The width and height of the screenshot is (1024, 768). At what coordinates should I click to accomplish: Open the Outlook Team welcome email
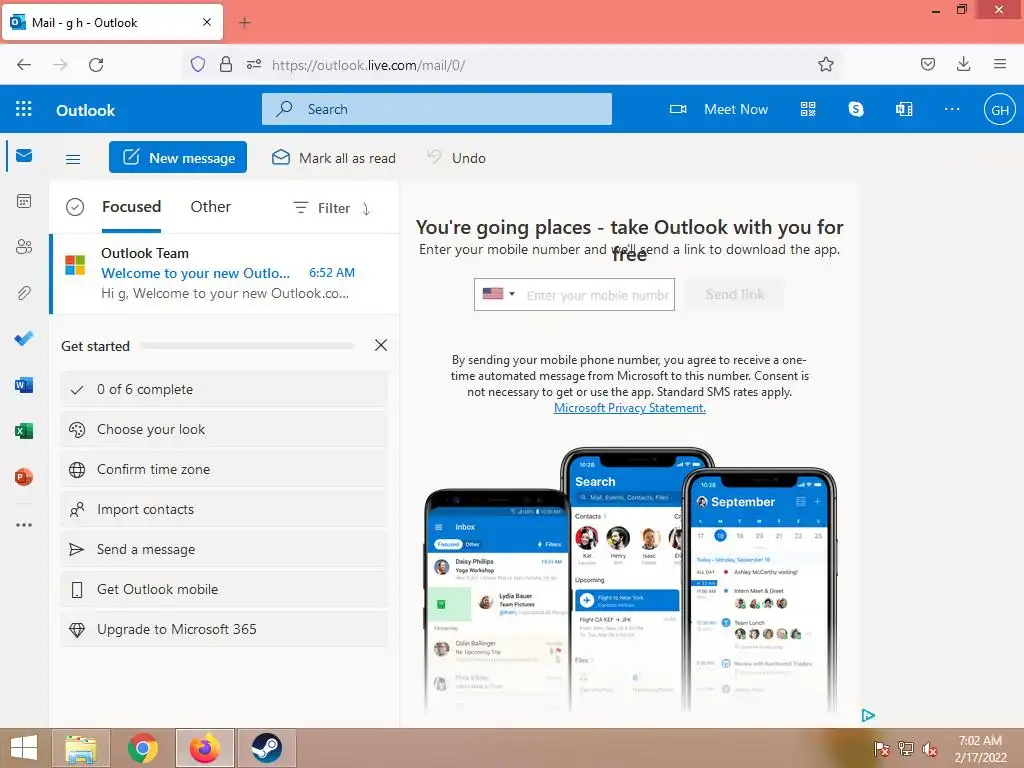(x=224, y=274)
